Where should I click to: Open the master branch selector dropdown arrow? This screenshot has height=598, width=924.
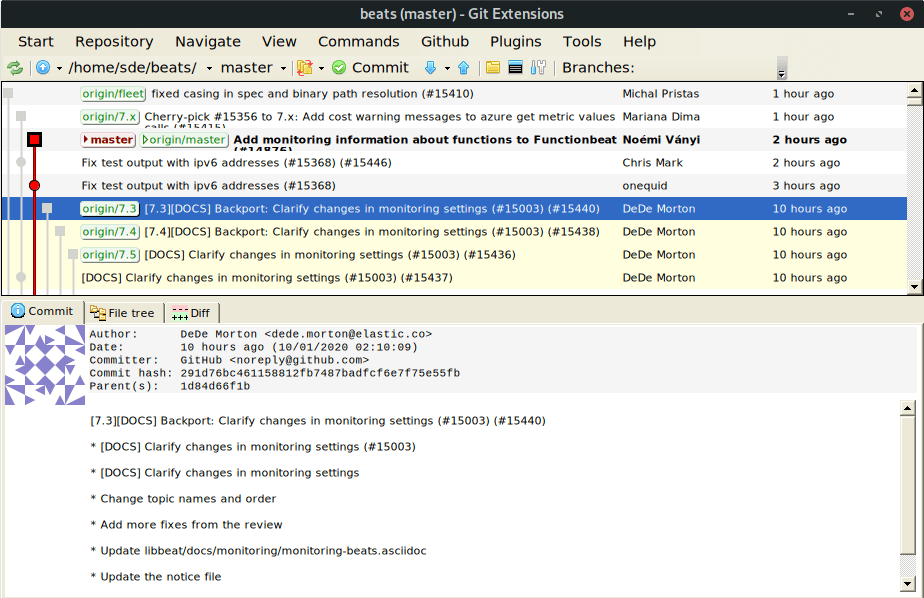(x=283, y=68)
